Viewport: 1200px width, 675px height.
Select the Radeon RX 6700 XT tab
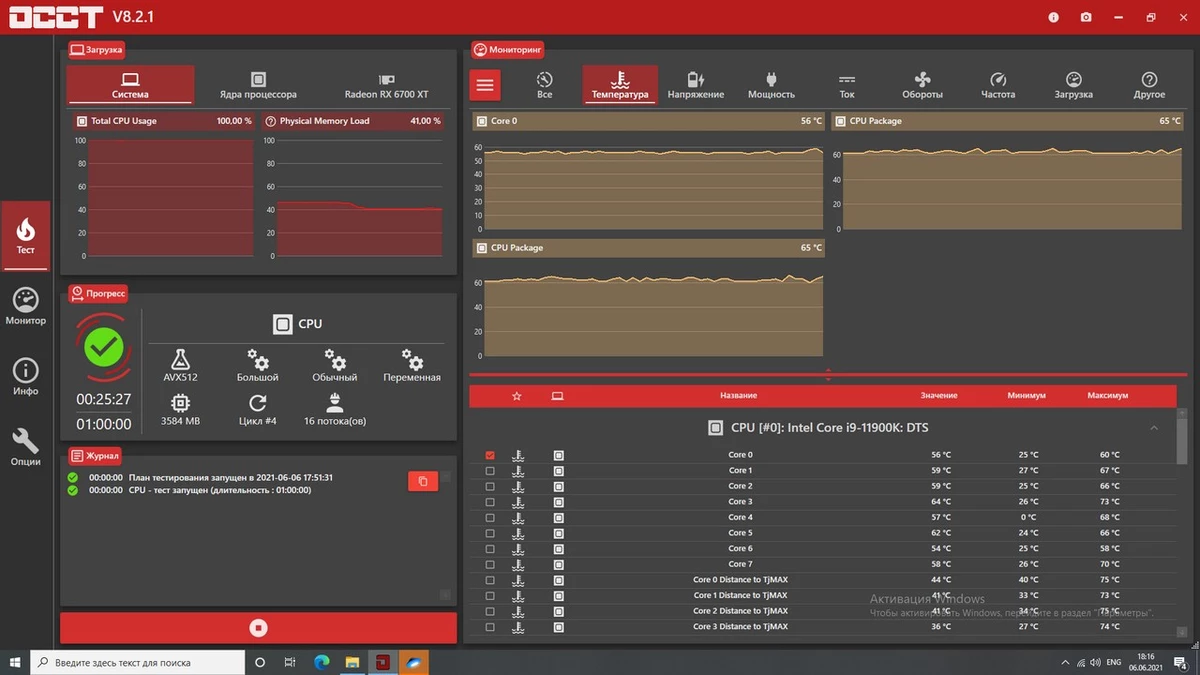pos(386,85)
